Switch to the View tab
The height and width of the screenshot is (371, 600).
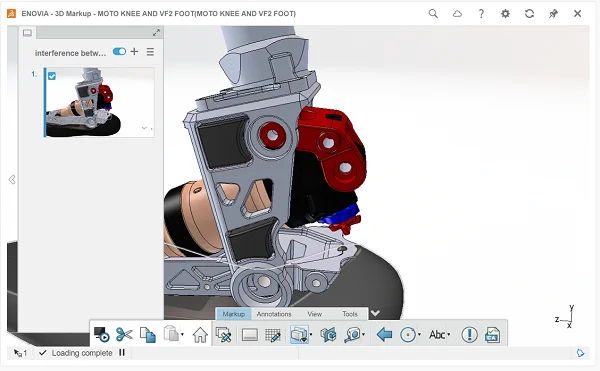(x=315, y=314)
